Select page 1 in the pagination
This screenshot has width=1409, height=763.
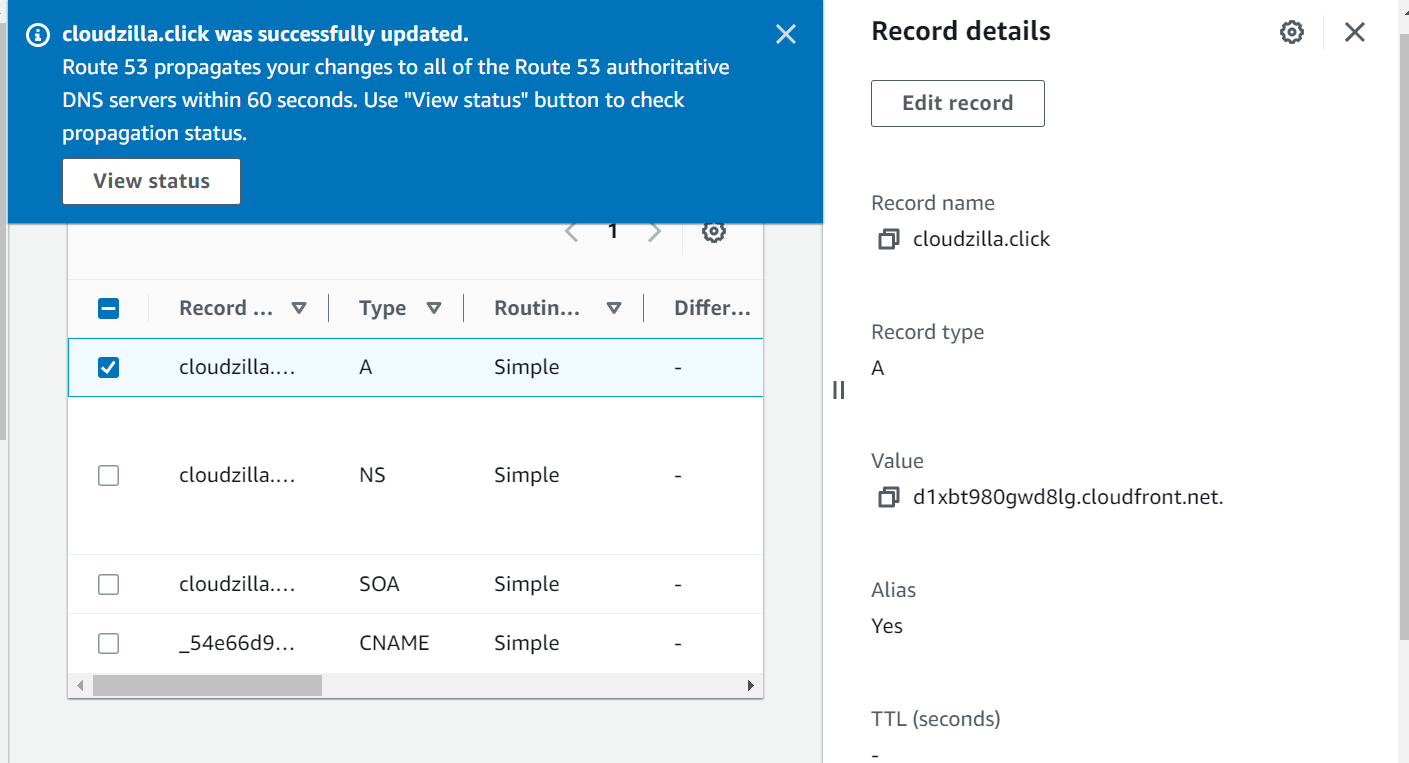click(x=613, y=232)
